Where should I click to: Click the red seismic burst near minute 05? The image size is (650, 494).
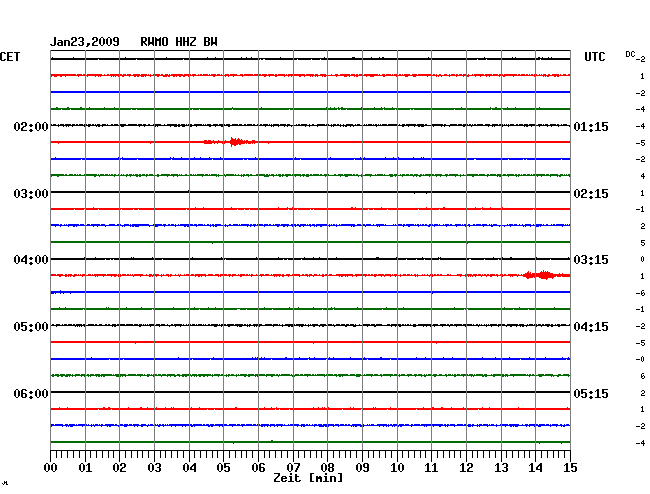click(235, 142)
